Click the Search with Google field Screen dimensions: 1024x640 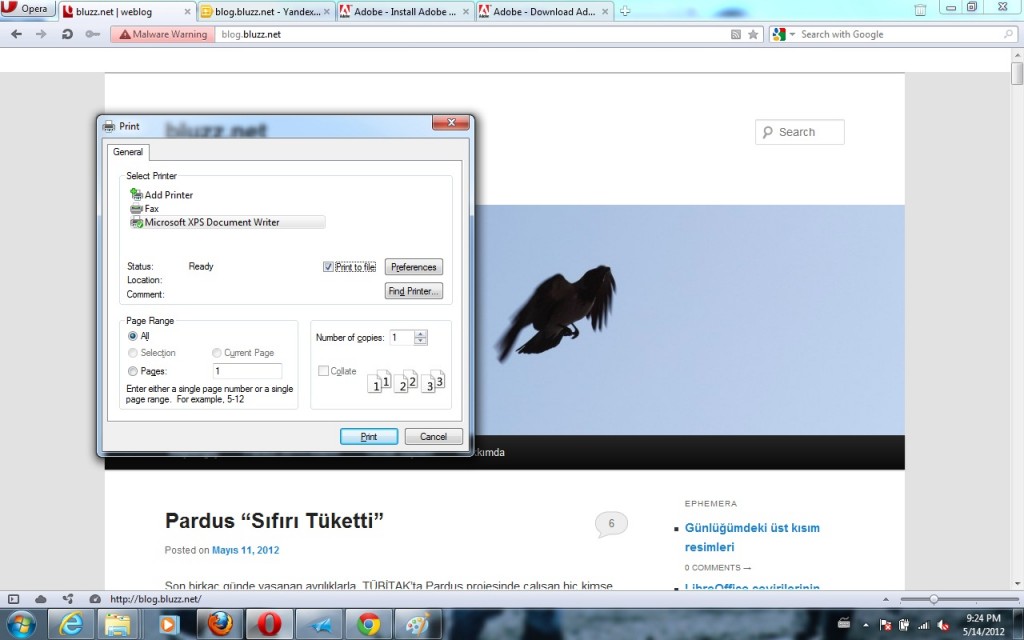(x=900, y=34)
